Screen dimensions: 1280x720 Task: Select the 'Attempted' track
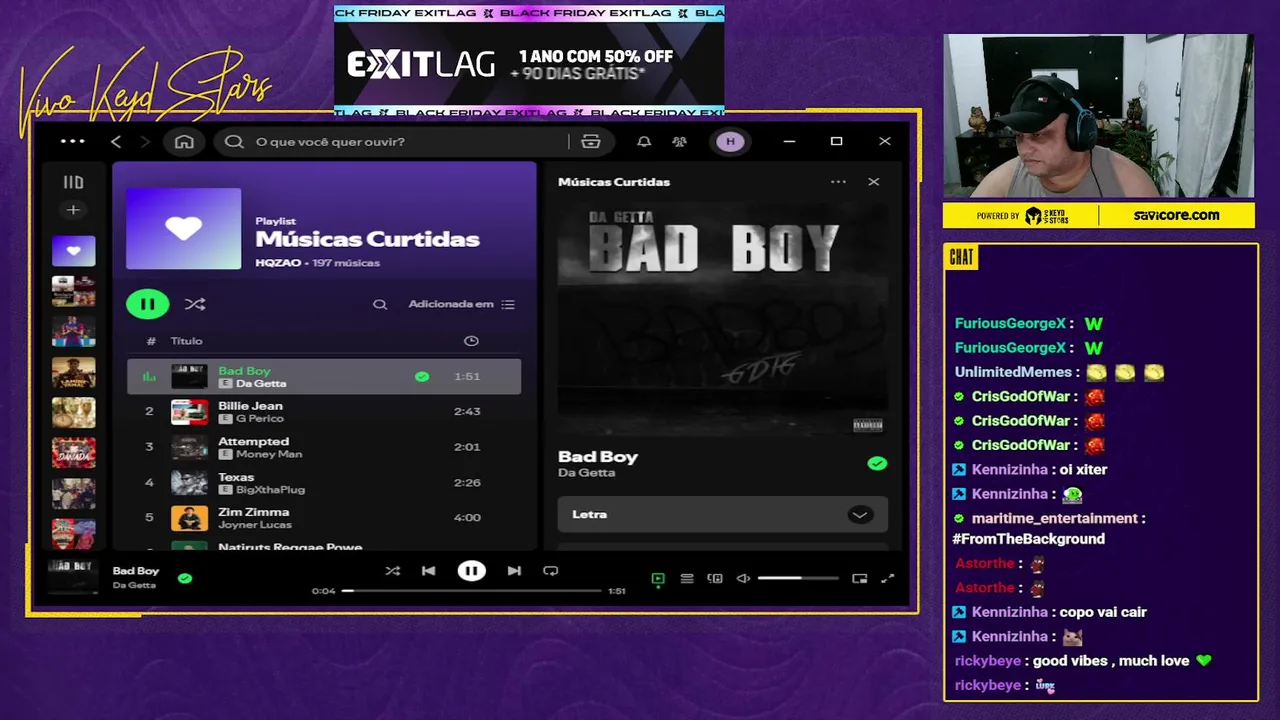coord(324,447)
